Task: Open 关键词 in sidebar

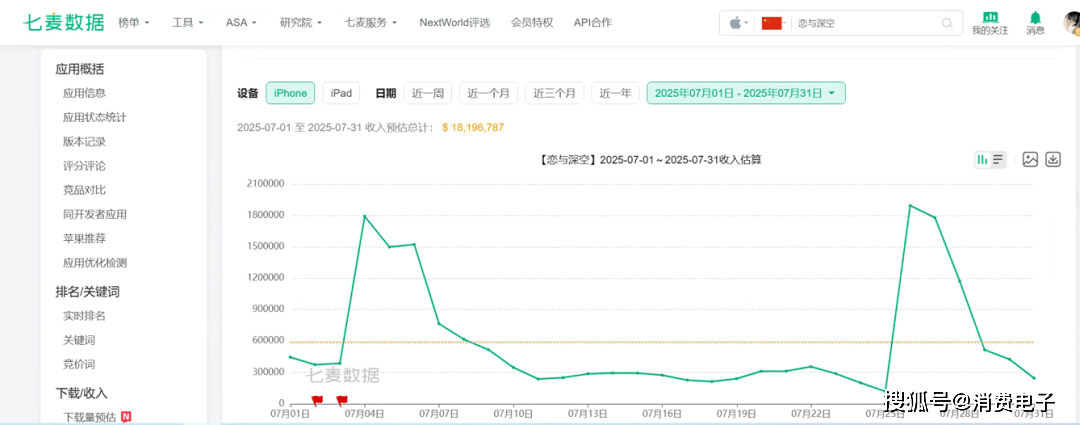Action: pyautogui.click(x=79, y=340)
